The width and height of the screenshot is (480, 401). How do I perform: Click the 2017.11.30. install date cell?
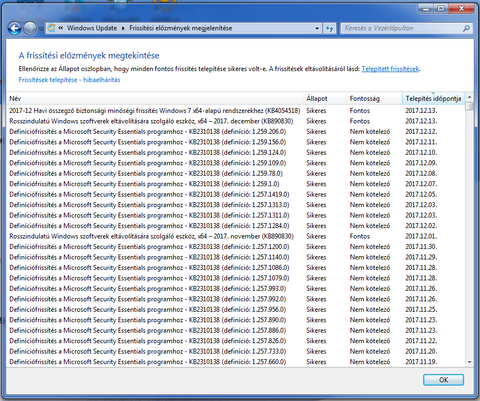point(421,247)
